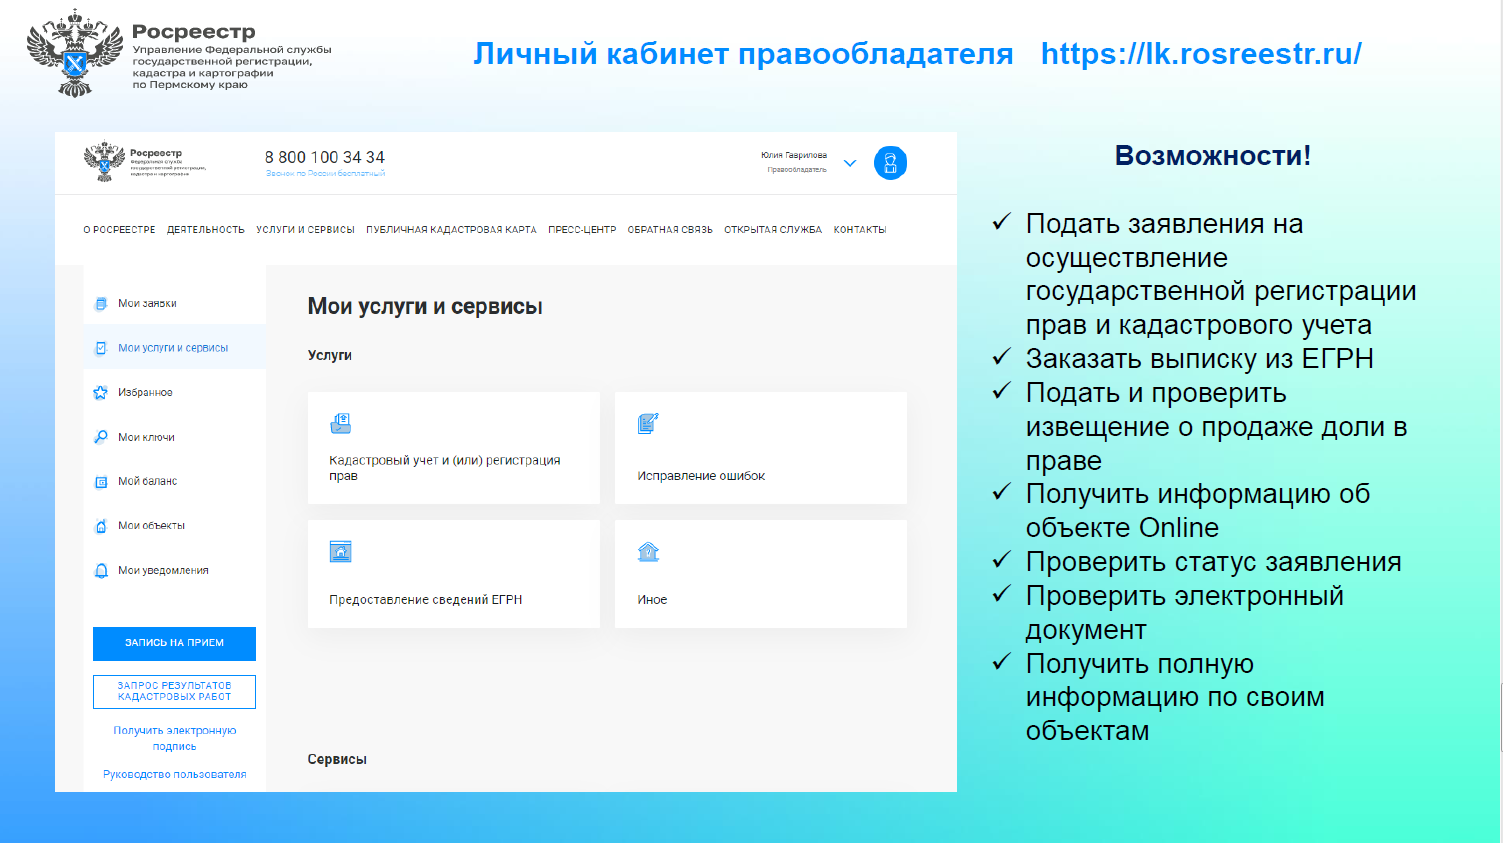Open Предоставление сведений ЕГРН service card
1503x843 pixels.
click(454, 574)
